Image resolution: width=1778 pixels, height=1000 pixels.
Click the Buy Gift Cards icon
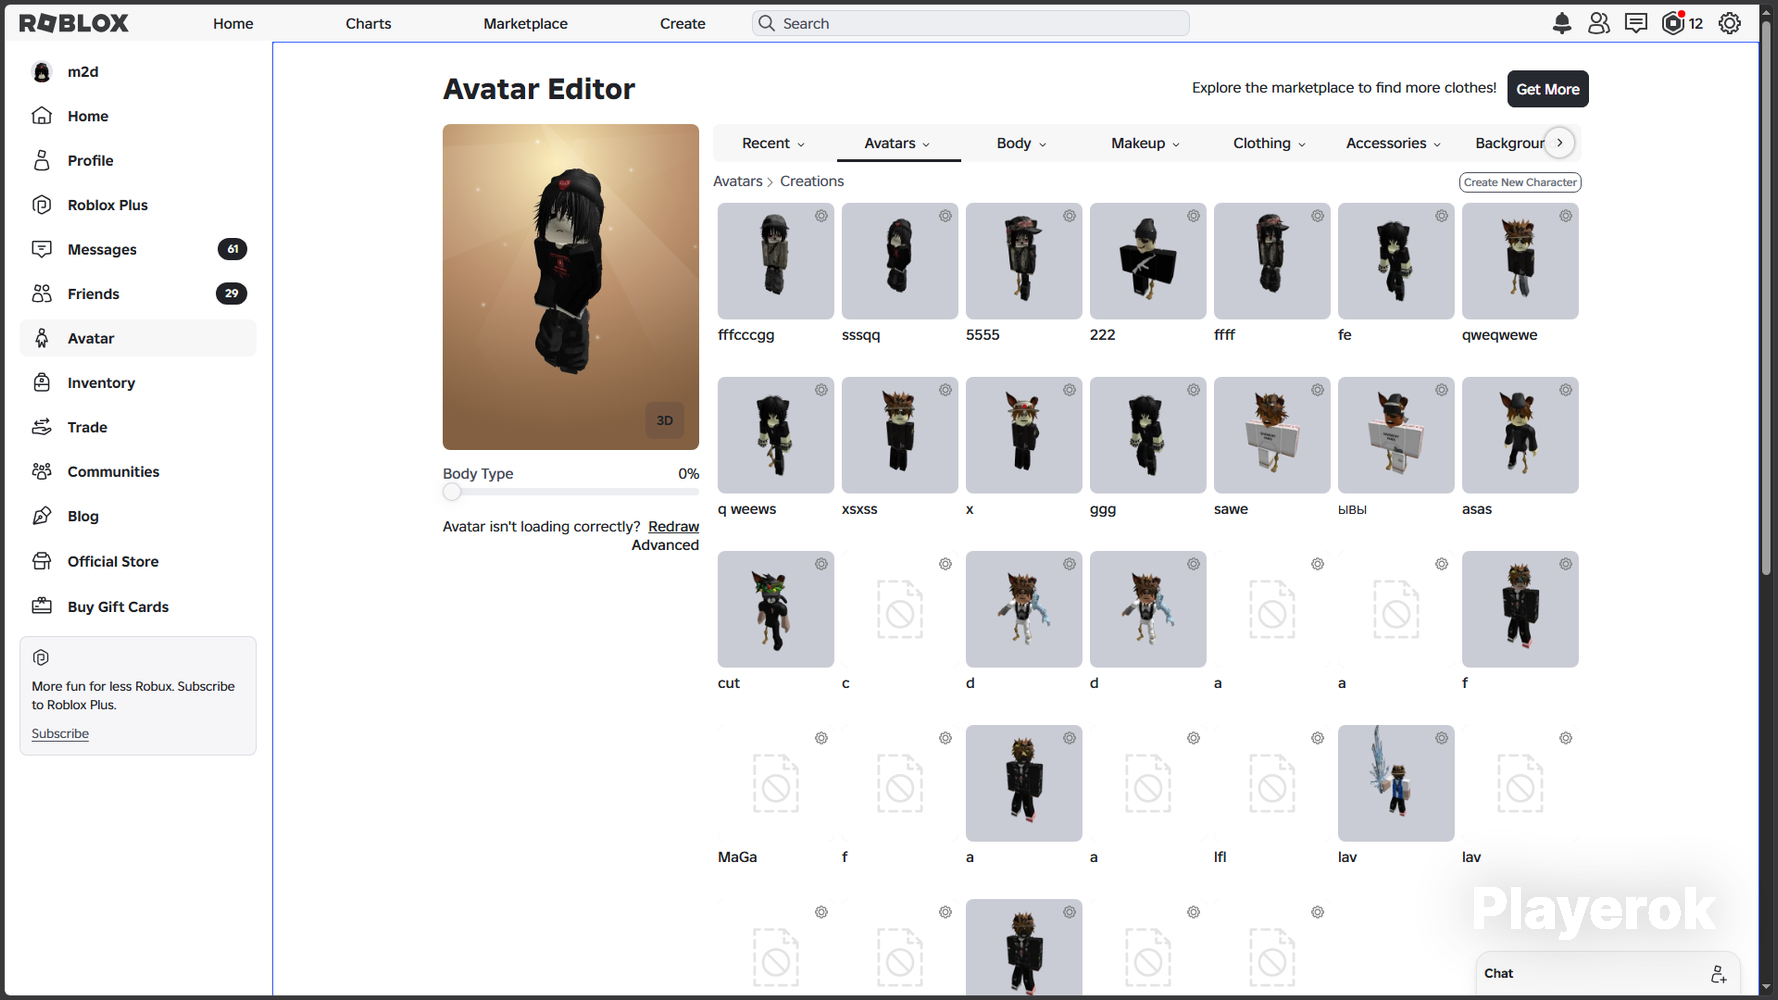42,606
